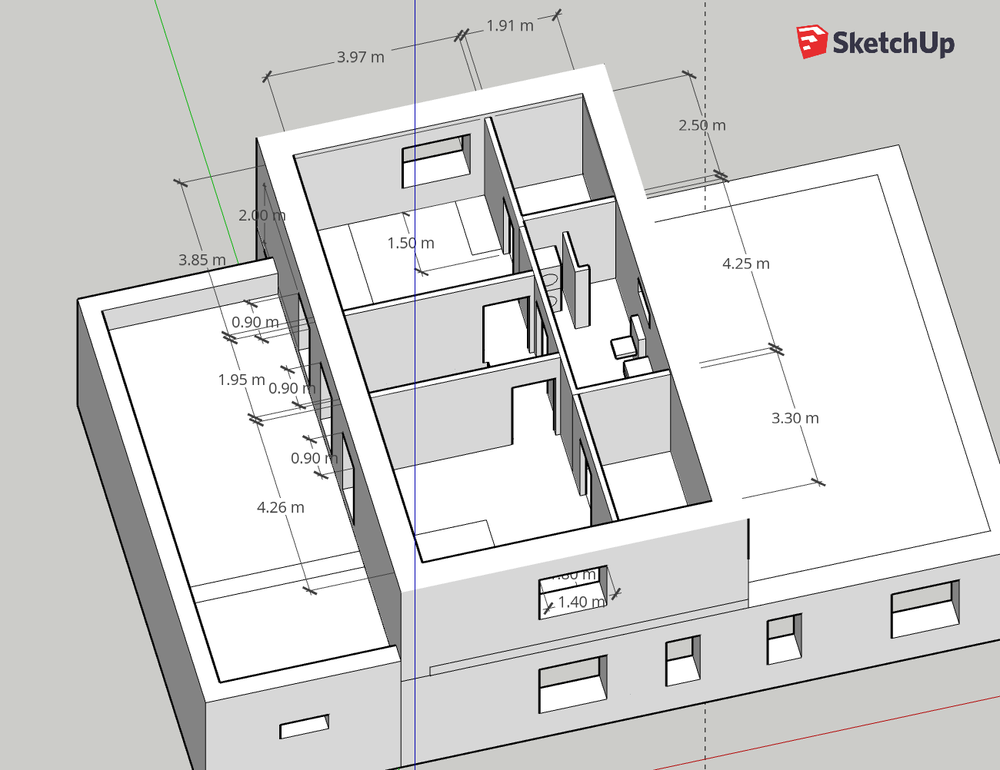Select the 1.95 m dimension annotation

240,379
